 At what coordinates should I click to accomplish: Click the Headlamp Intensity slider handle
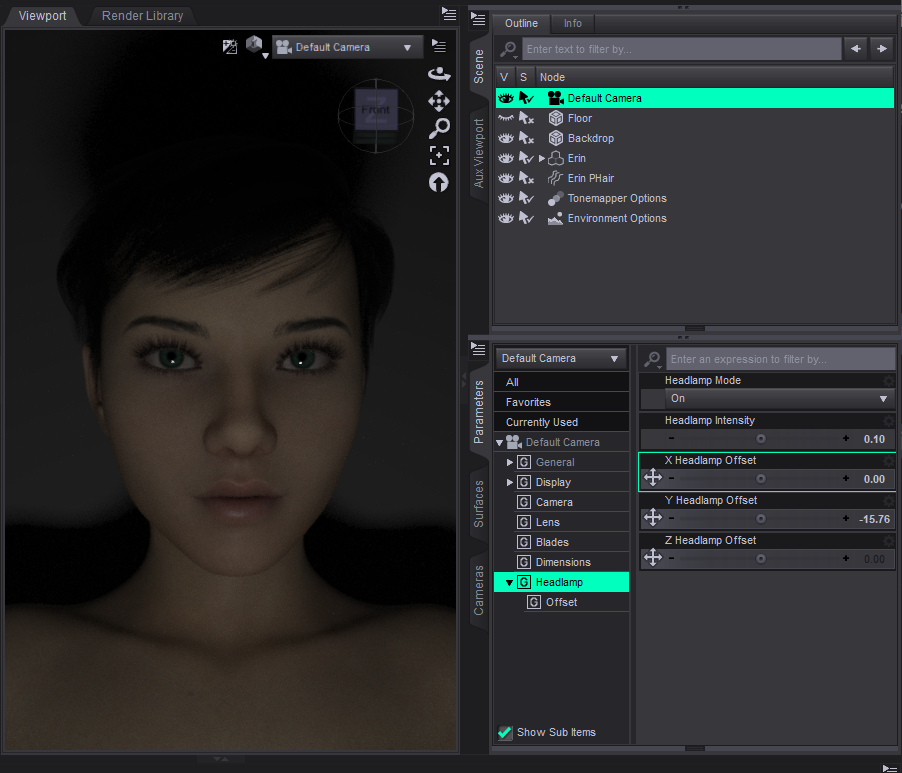tap(761, 438)
